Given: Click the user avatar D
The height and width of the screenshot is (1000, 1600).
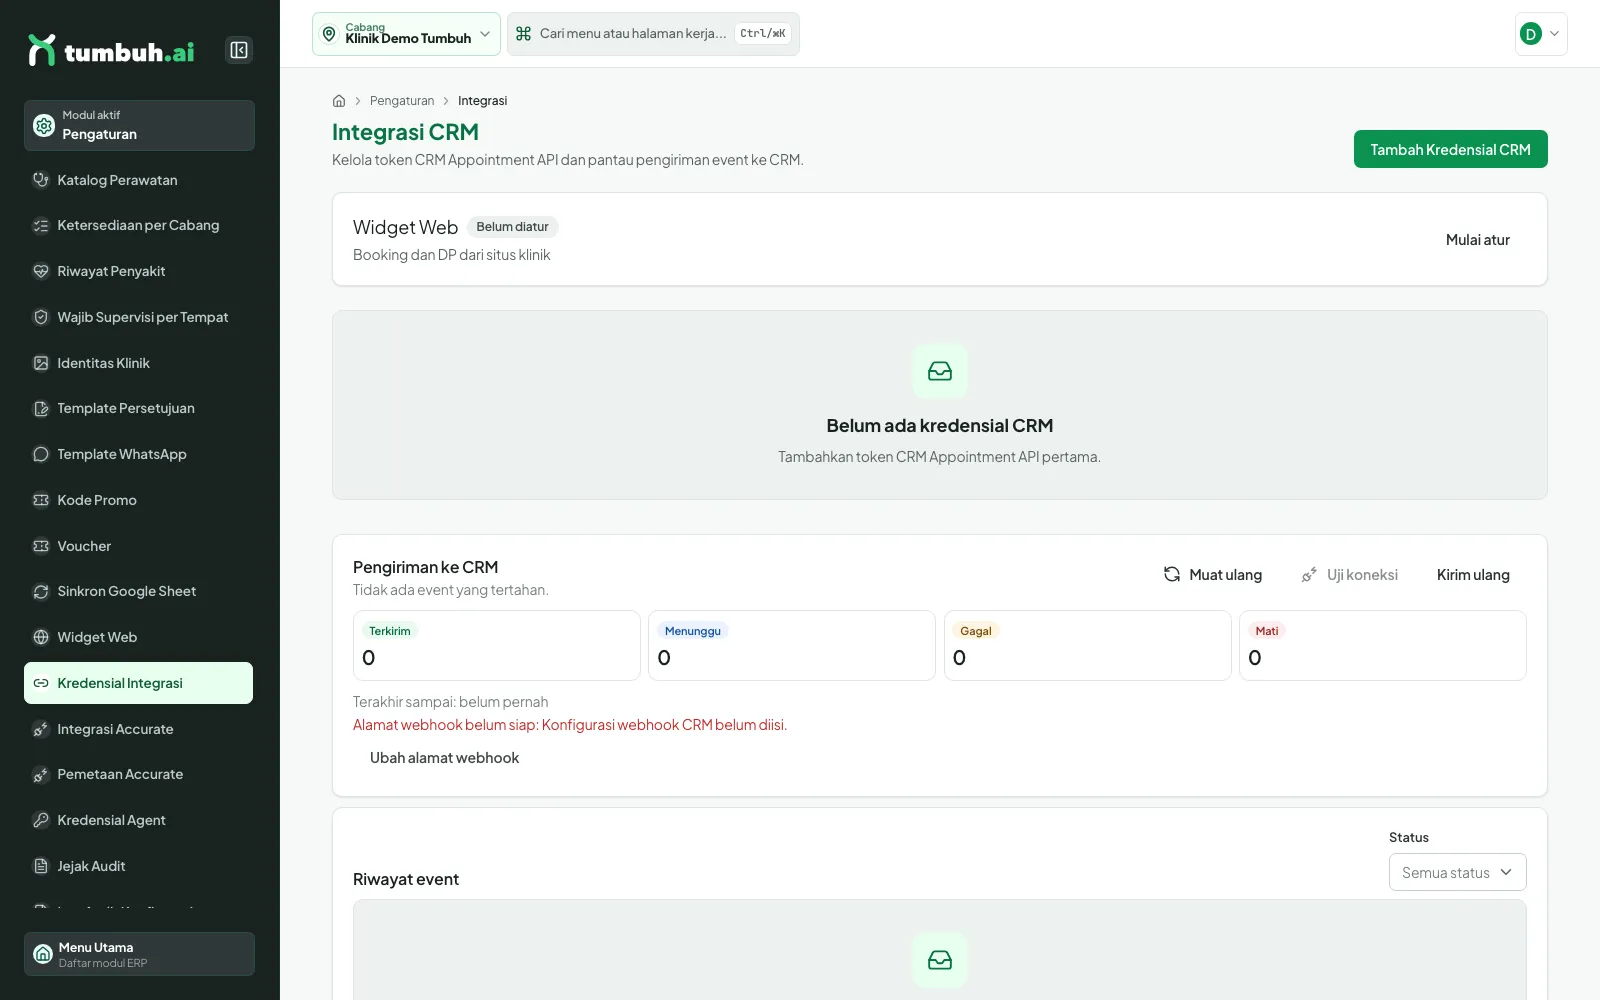Looking at the screenshot, I should pyautogui.click(x=1530, y=34).
